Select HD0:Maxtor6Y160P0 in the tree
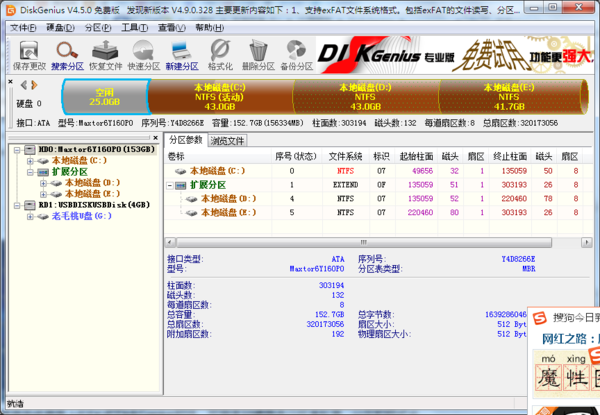600x415 pixels. [x=97, y=150]
